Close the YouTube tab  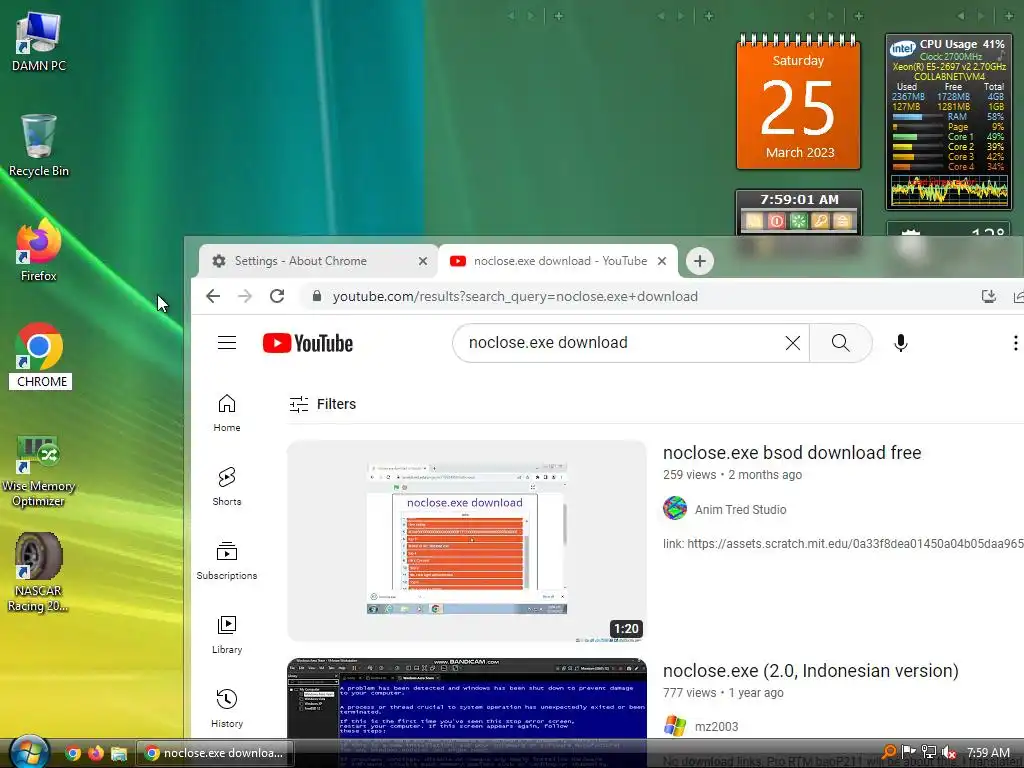click(x=662, y=261)
